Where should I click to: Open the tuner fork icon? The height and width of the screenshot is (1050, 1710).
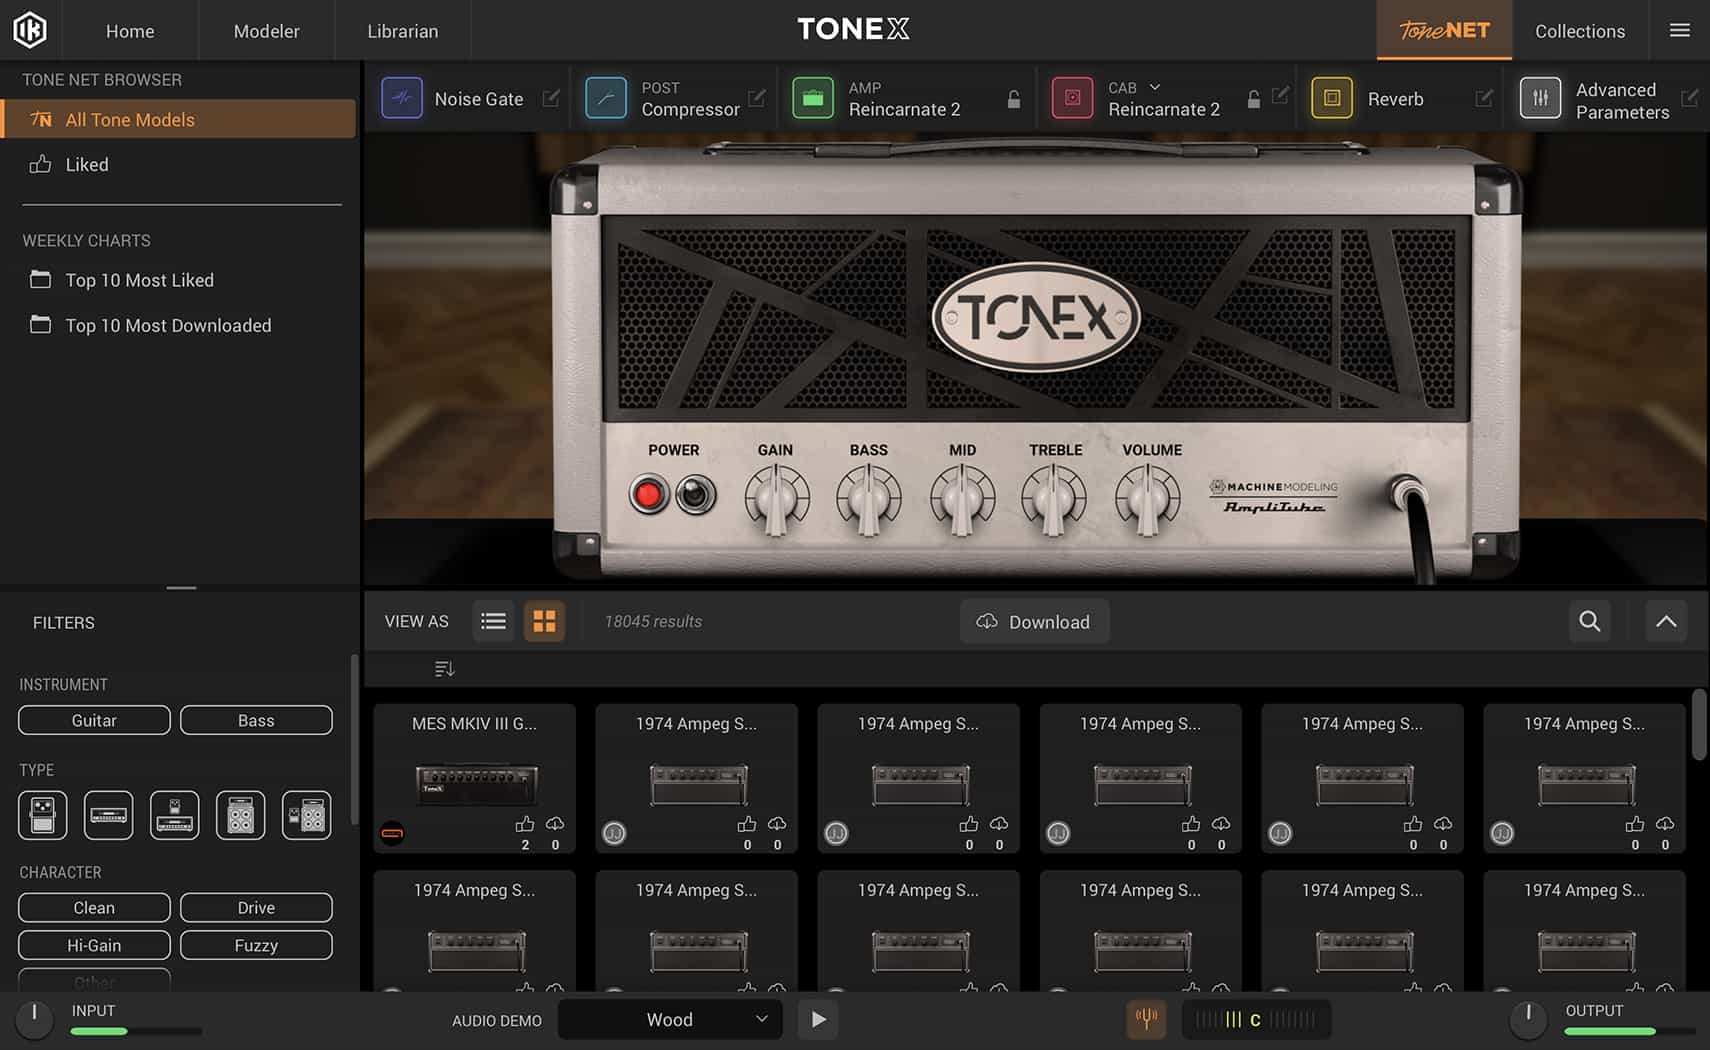pos(1146,1019)
